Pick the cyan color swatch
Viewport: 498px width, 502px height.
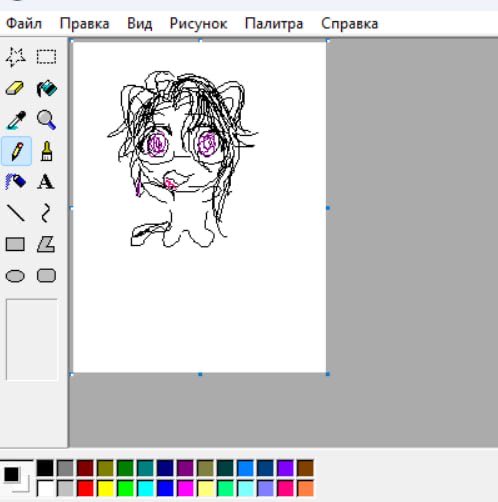point(145,488)
